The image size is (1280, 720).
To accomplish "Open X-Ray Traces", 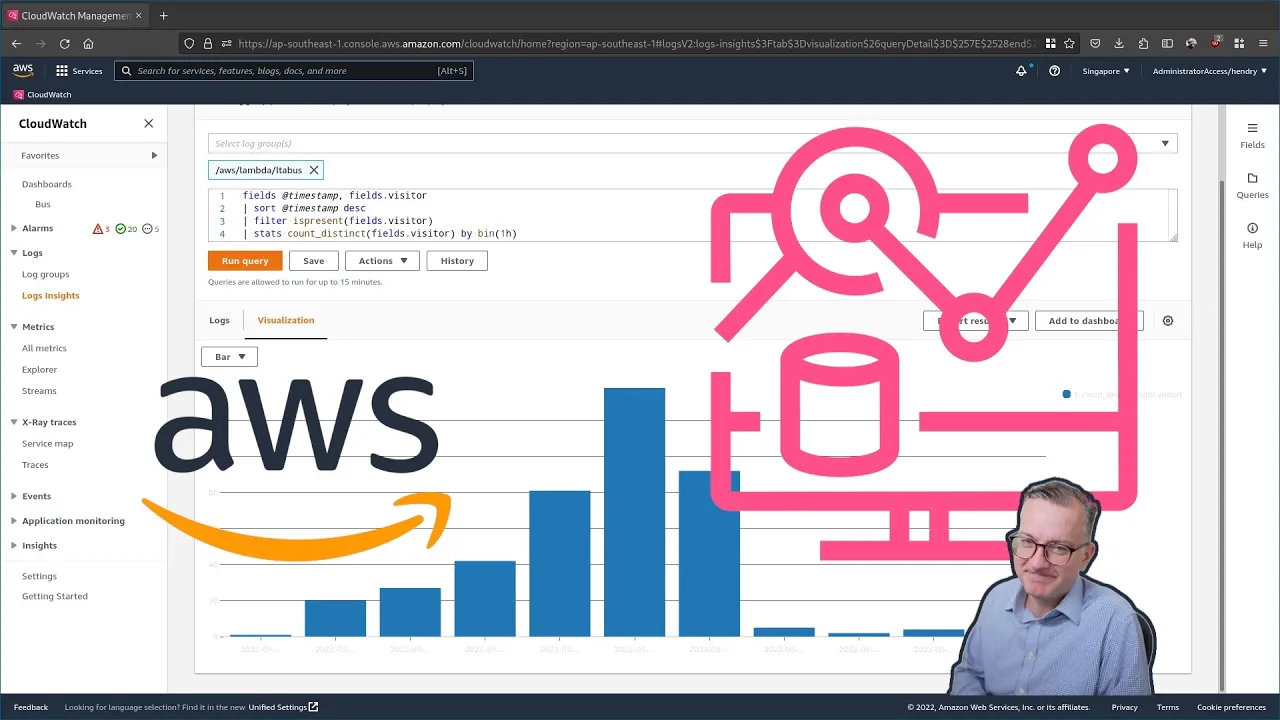I will point(35,465).
